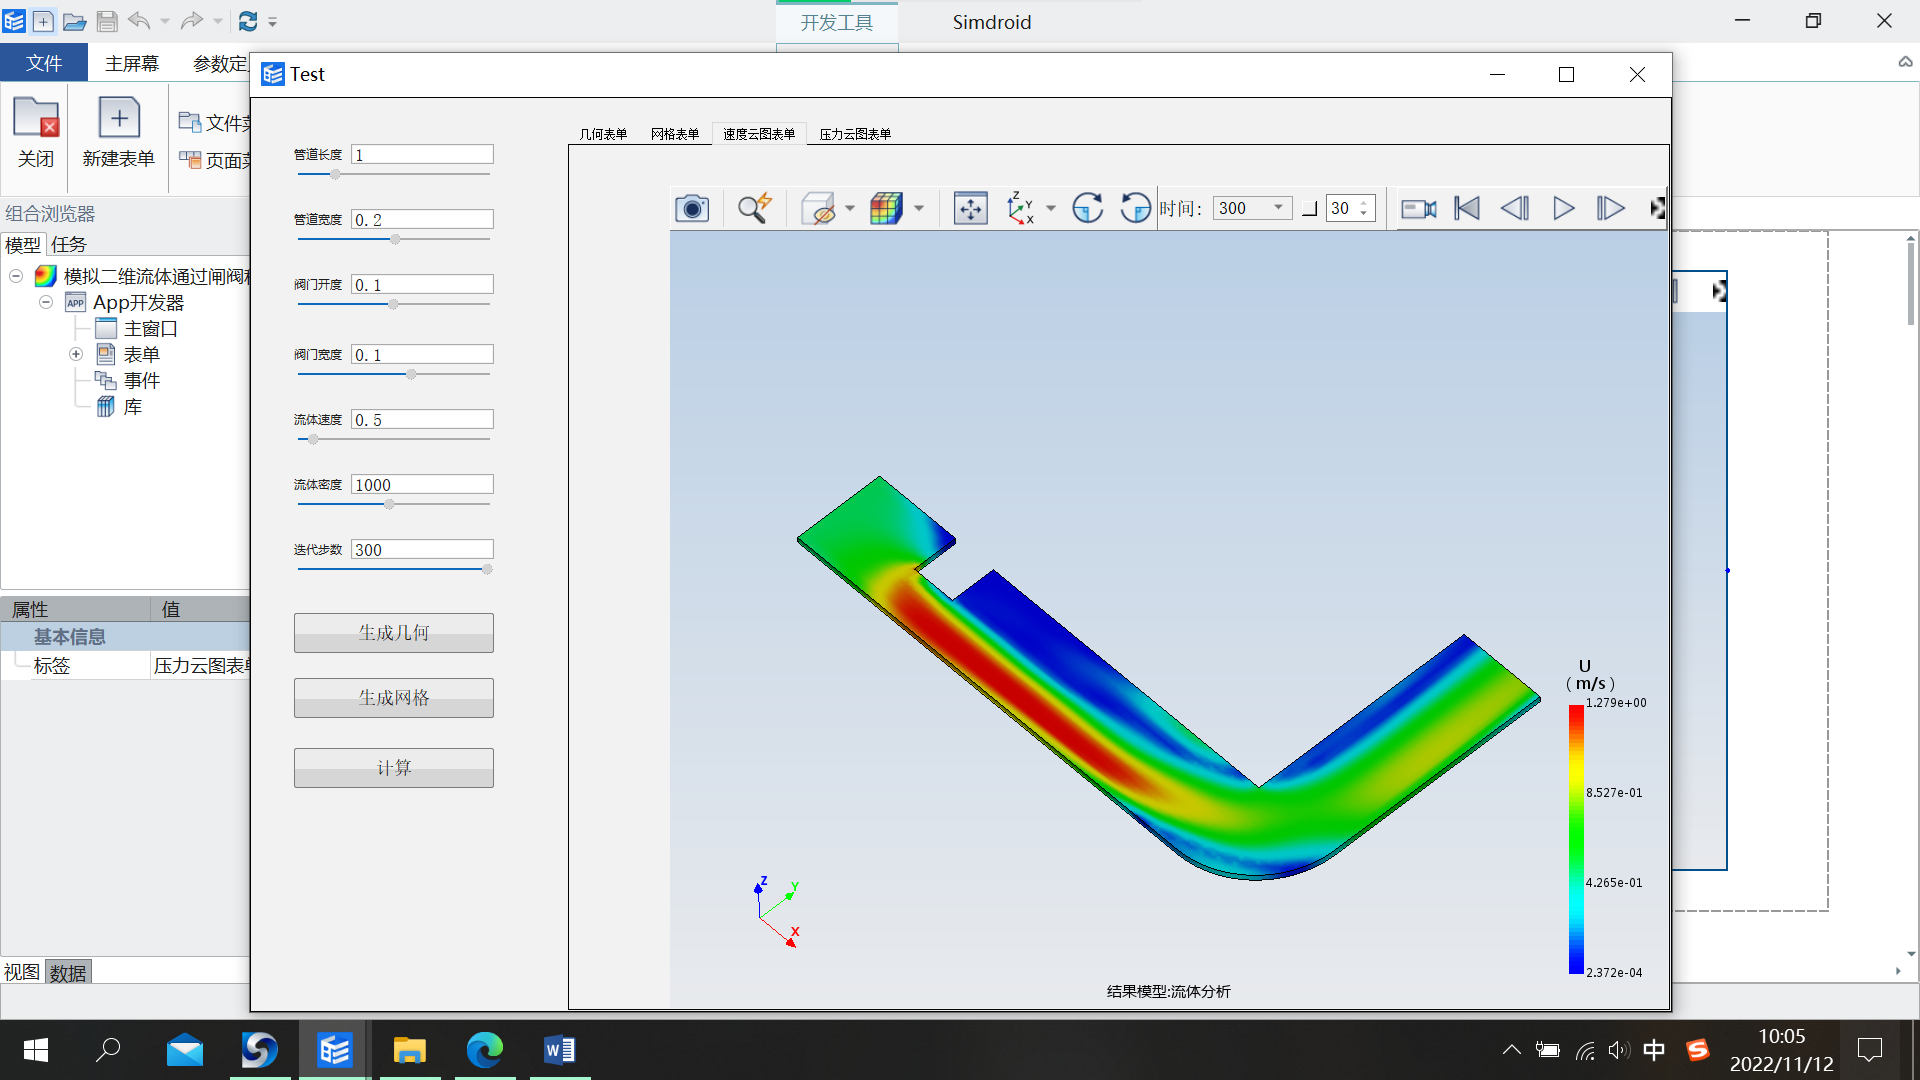The height and width of the screenshot is (1080, 1920).
Task: Select the 速度云图表单 tab
Action: 759,134
